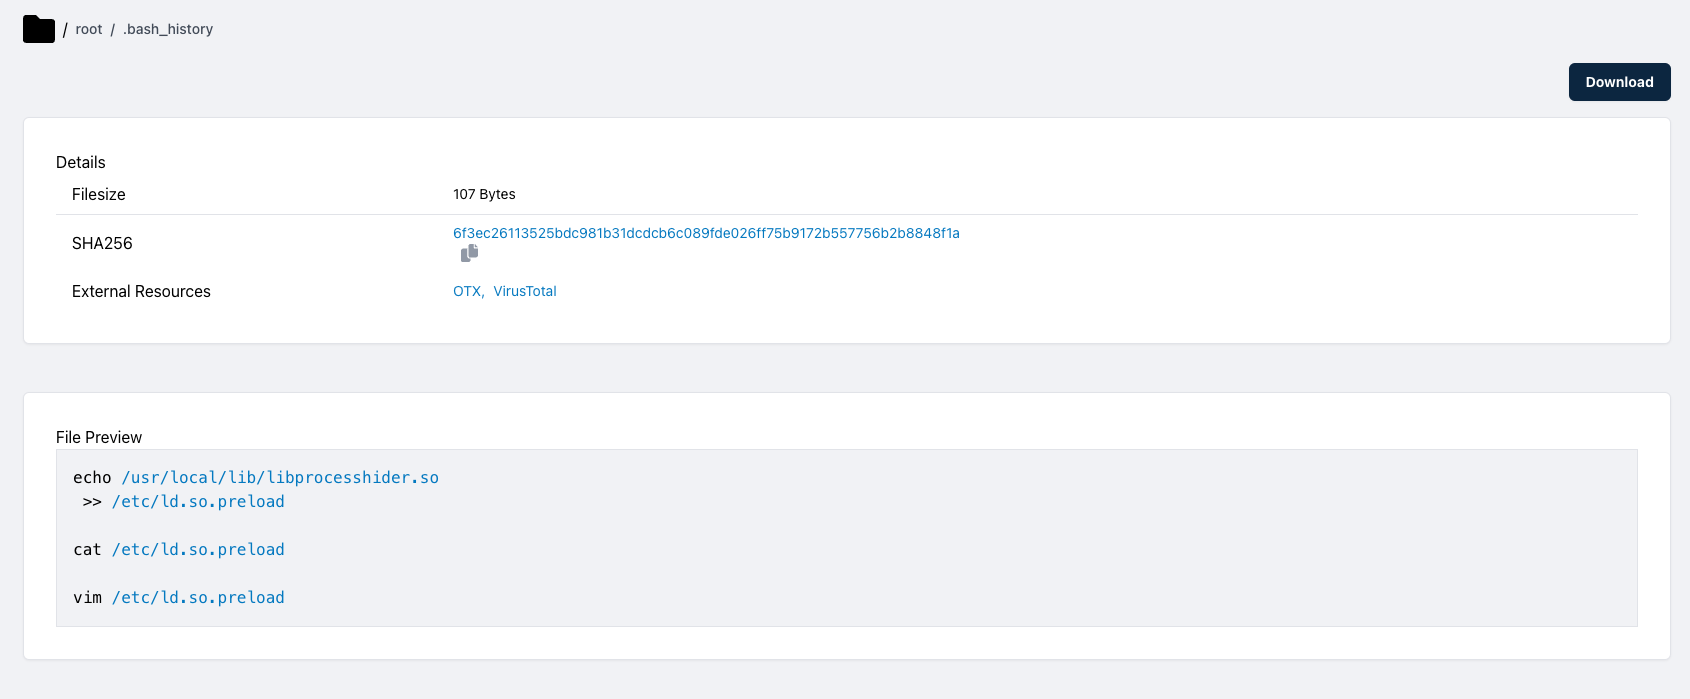Click the 107 Bytes filesize value
This screenshot has width=1690, height=699.
point(484,194)
